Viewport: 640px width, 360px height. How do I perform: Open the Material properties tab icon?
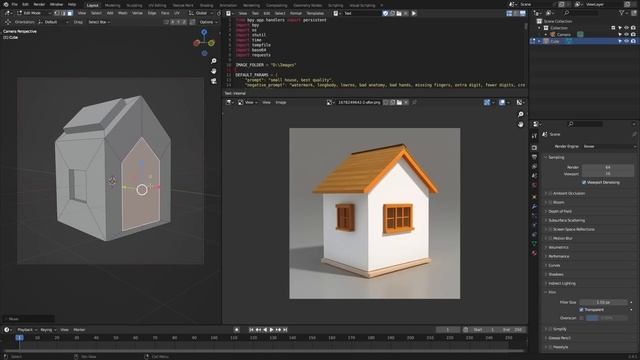534,253
